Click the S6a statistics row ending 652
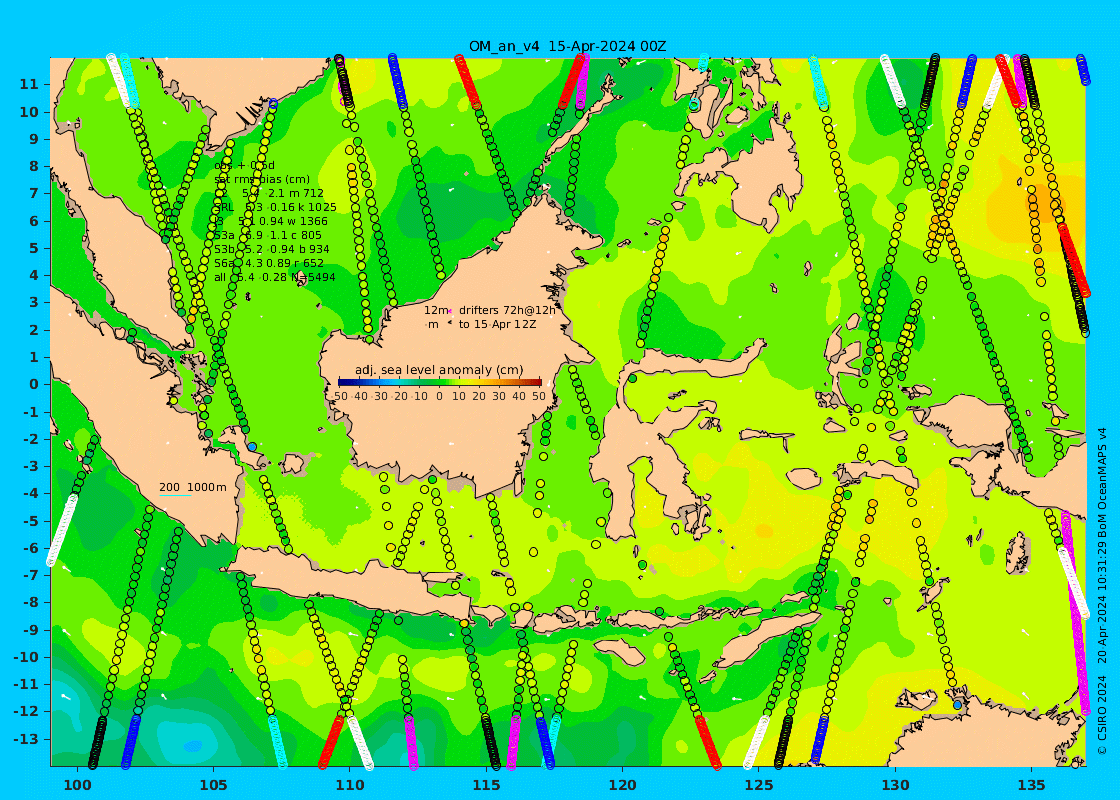 click(269, 263)
